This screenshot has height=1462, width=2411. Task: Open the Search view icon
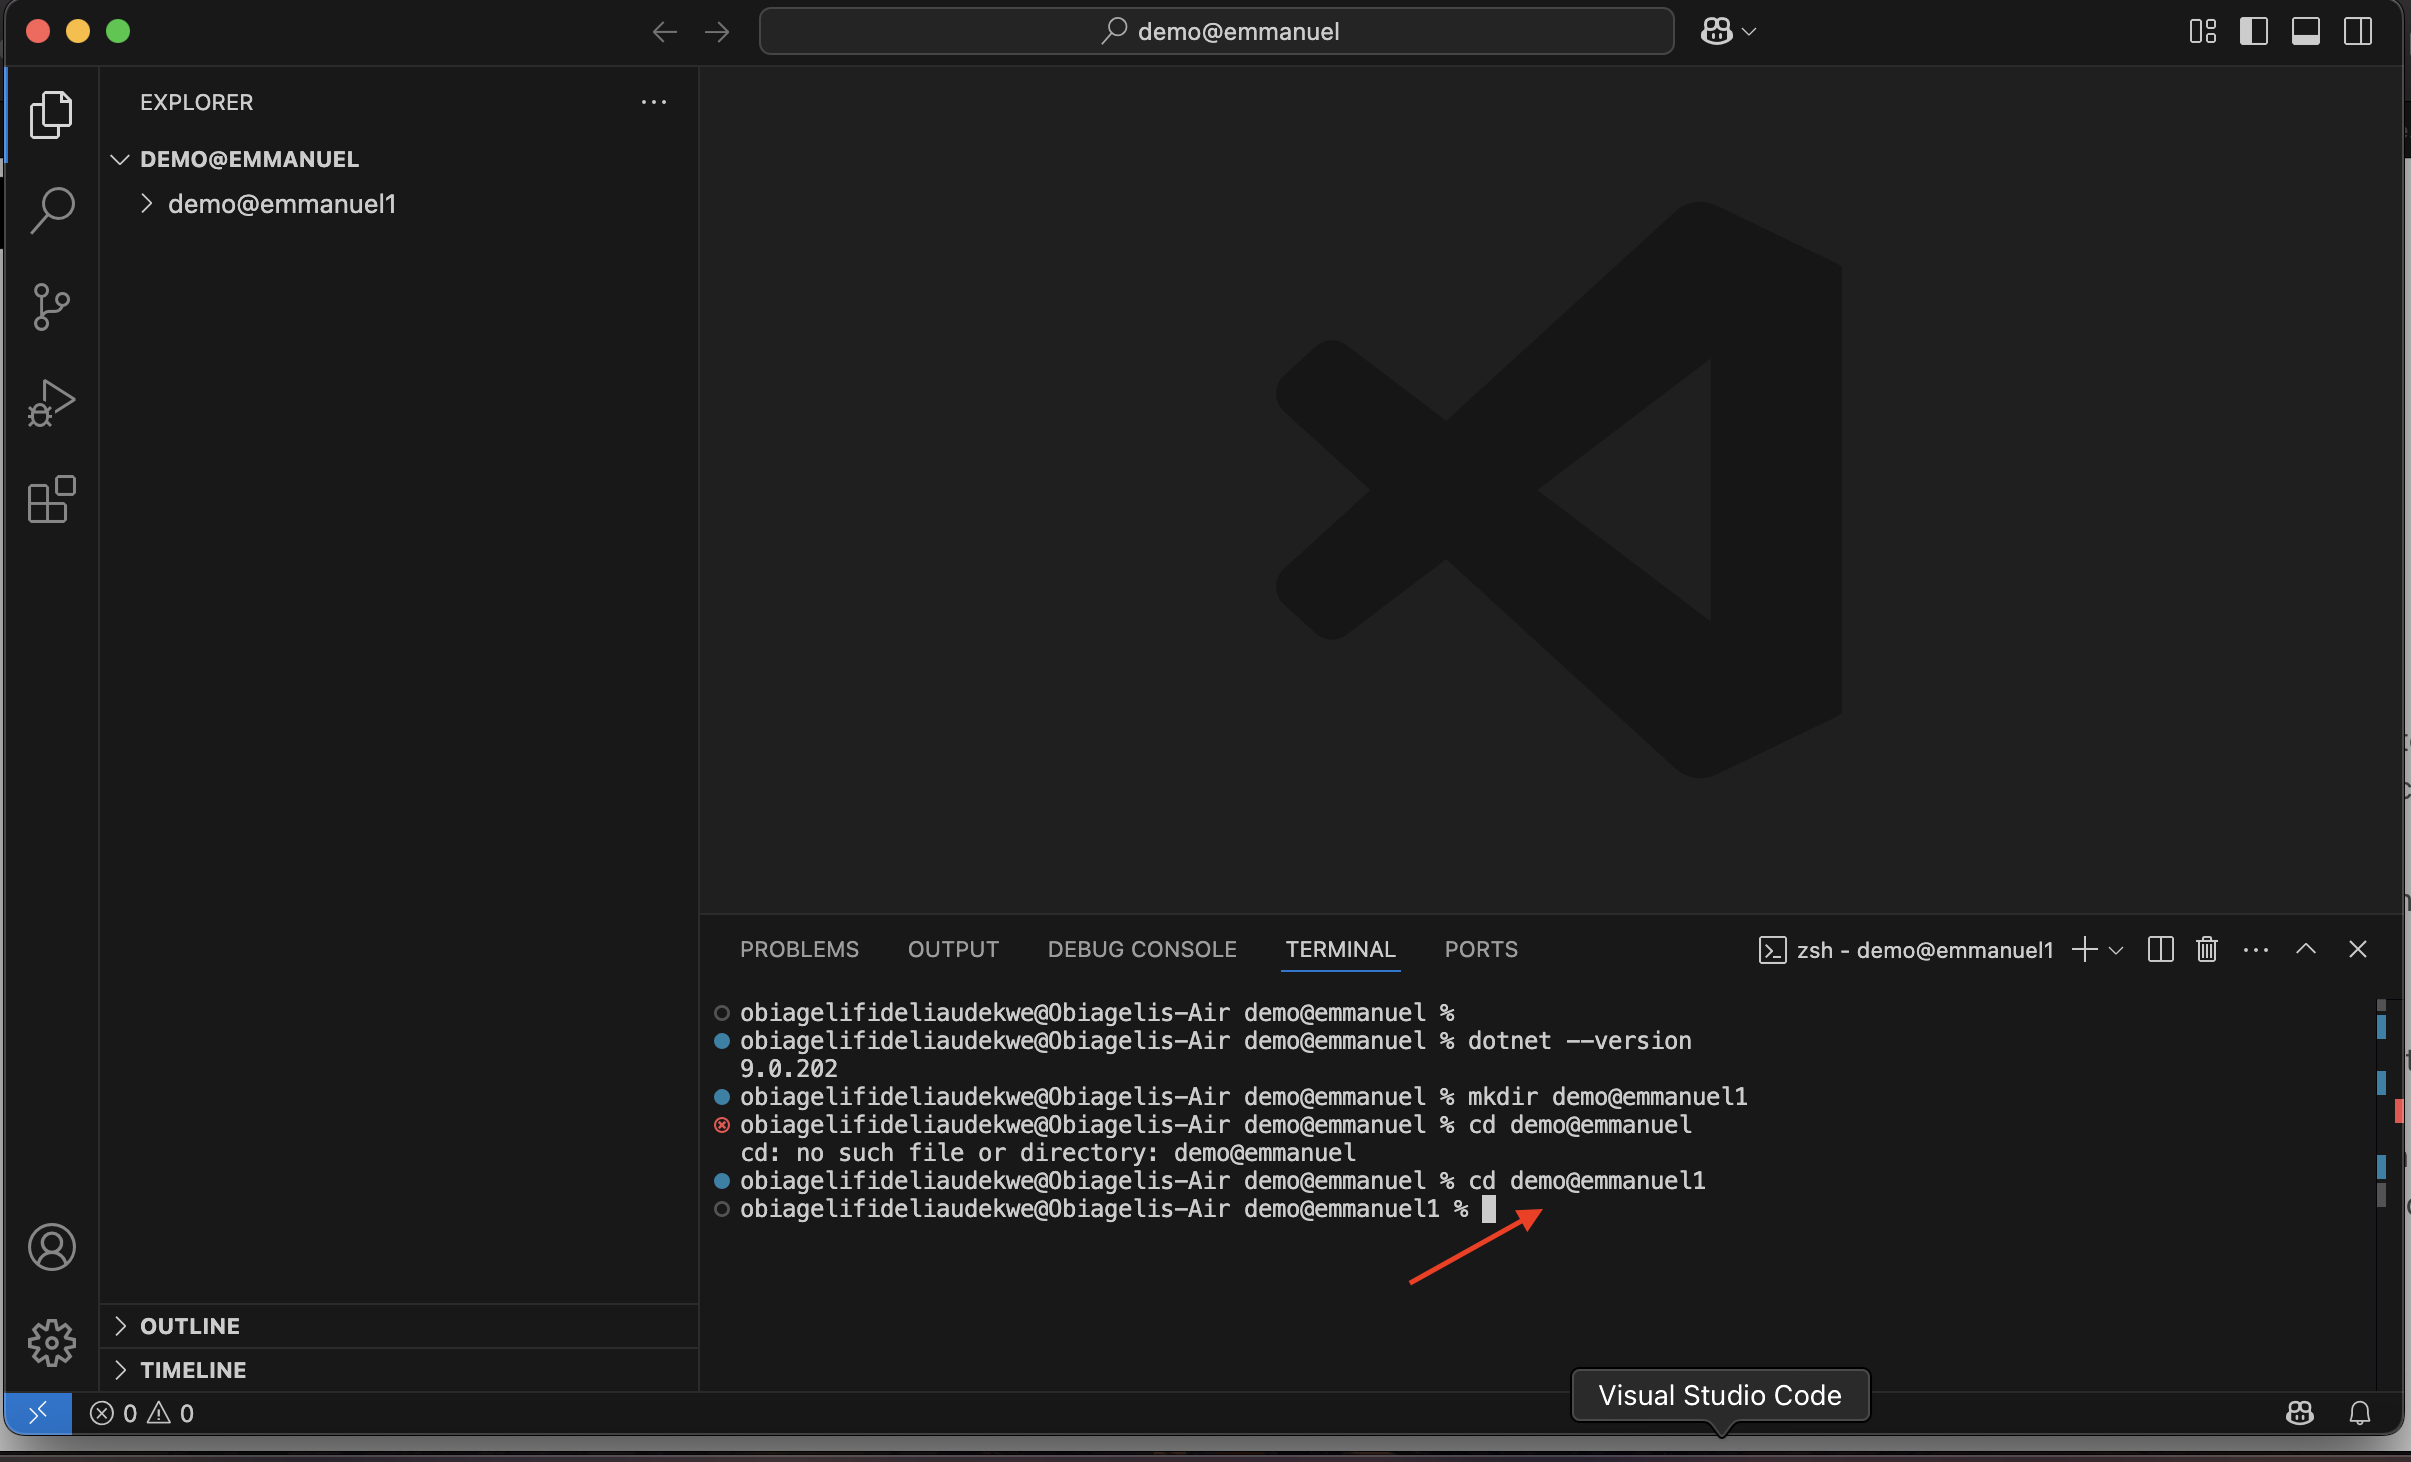[x=51, y=210]
